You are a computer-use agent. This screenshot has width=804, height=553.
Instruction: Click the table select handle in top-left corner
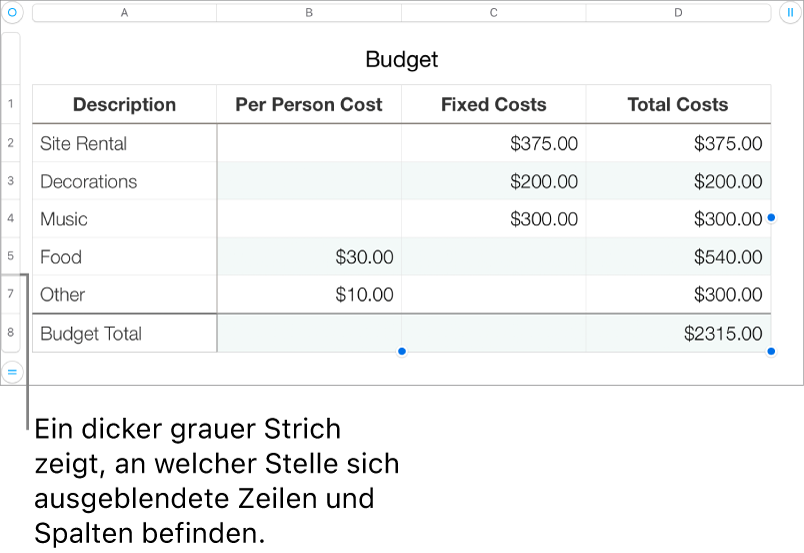[12, 13]
